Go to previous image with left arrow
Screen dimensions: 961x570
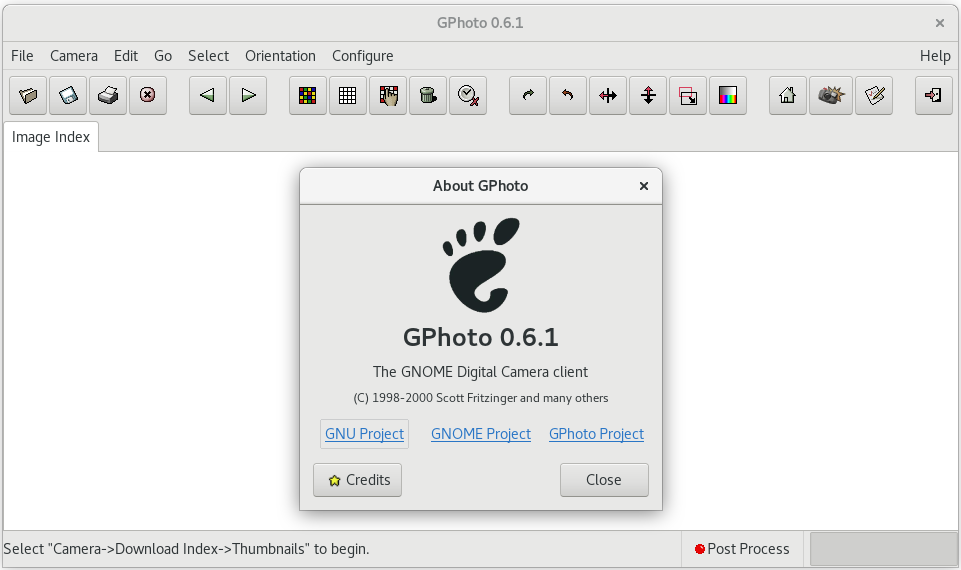208,96
